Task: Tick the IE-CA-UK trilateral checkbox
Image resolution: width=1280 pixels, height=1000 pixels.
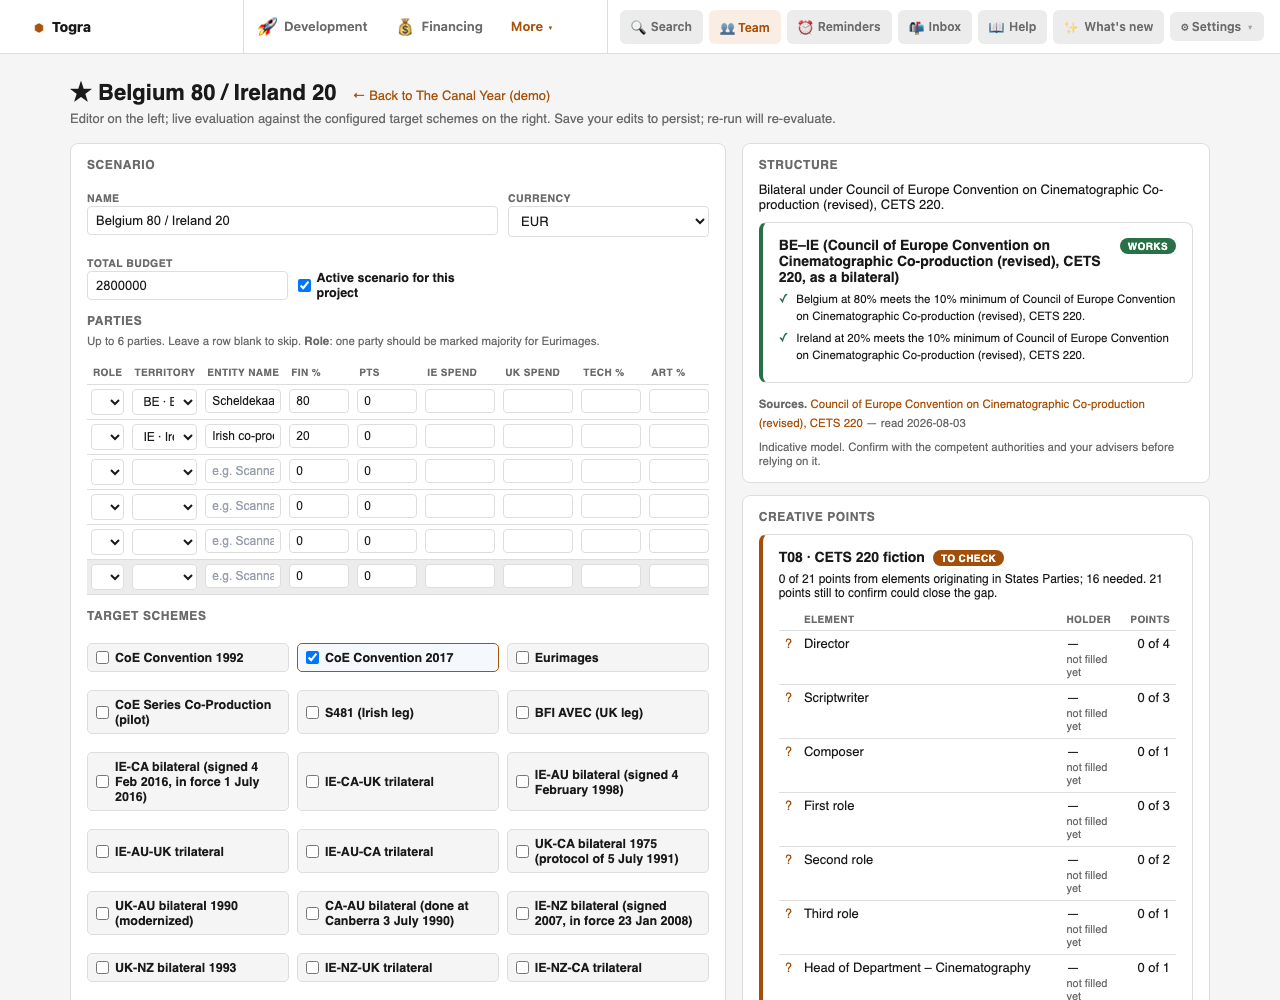Action: coord(312,781)
